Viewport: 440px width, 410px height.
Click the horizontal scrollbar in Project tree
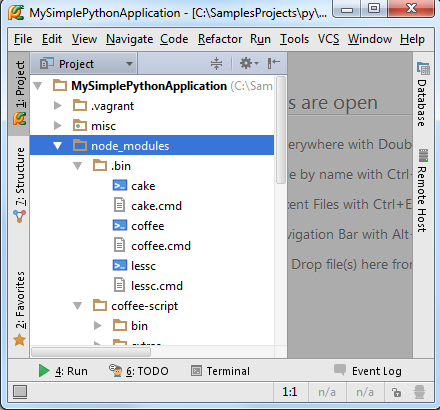(x=91, y=352)
